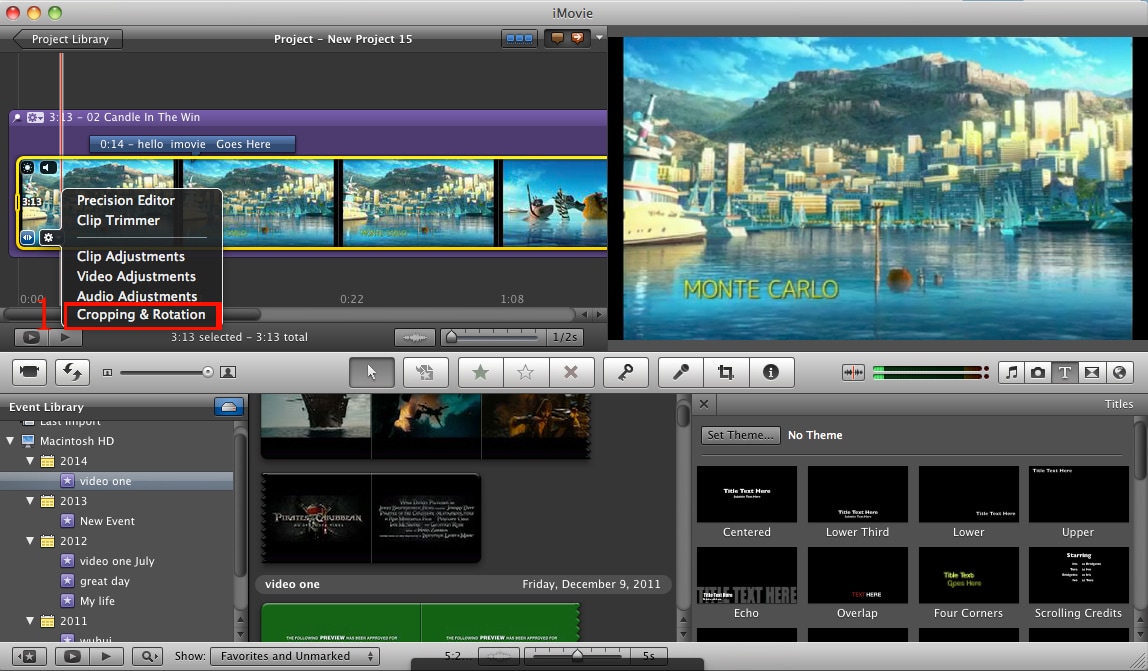Mark selection as favorite with filled star

[480, 372]
